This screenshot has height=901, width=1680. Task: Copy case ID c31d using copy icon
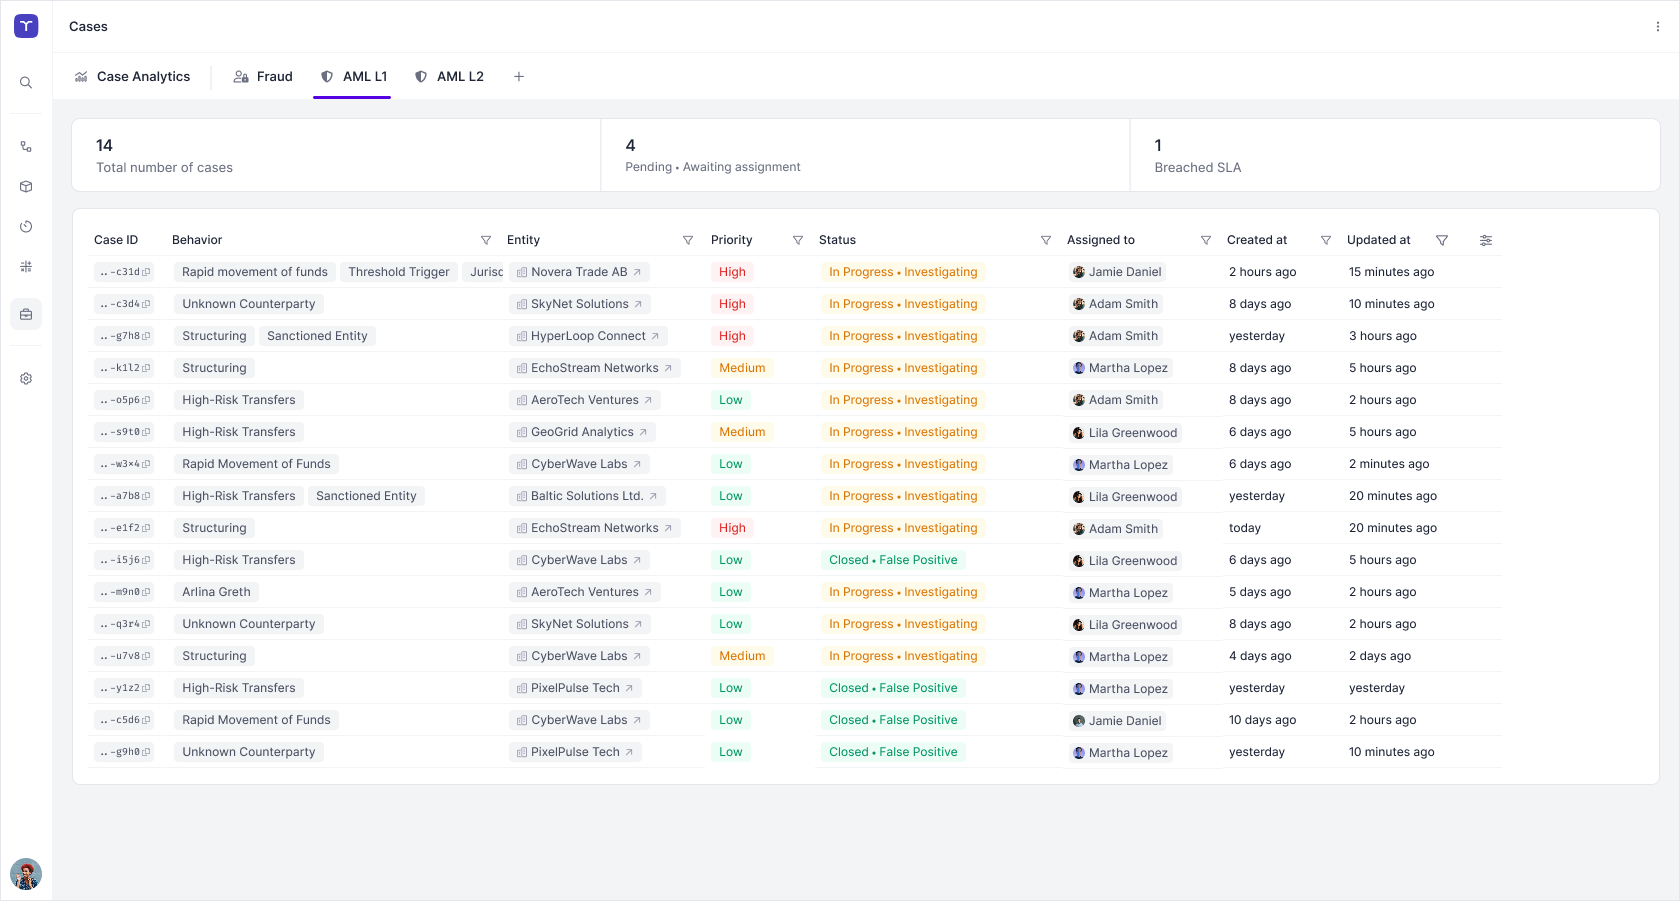pyautogui.click(x=146, y=272)
